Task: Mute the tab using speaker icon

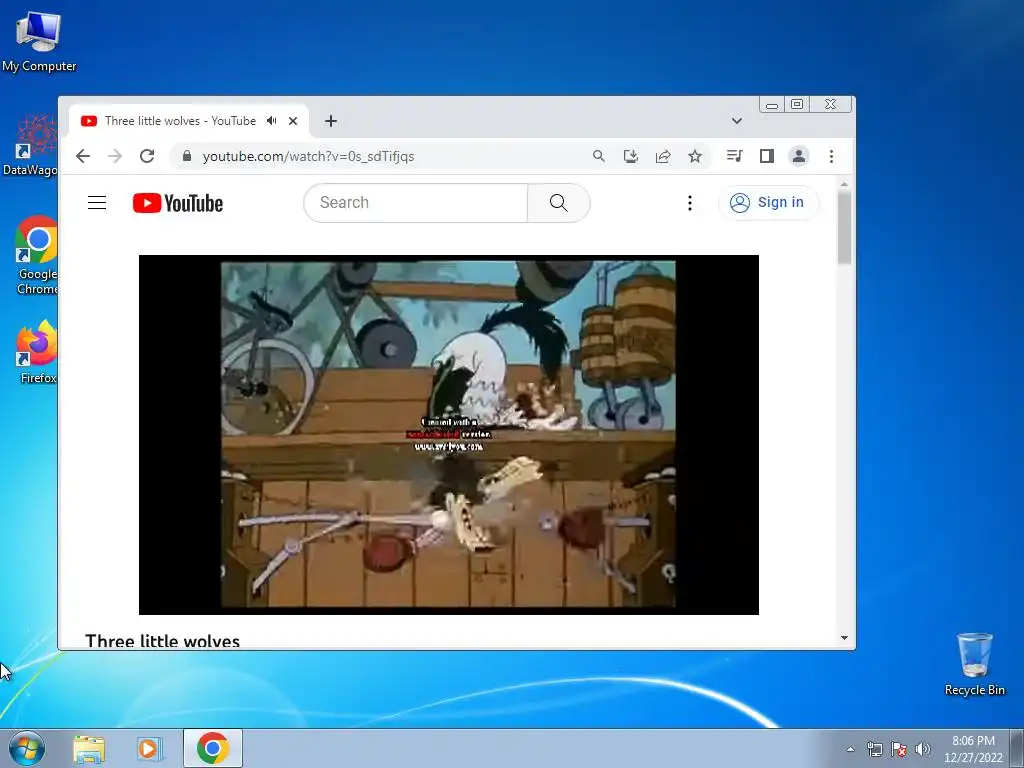Action: [272, 121]
